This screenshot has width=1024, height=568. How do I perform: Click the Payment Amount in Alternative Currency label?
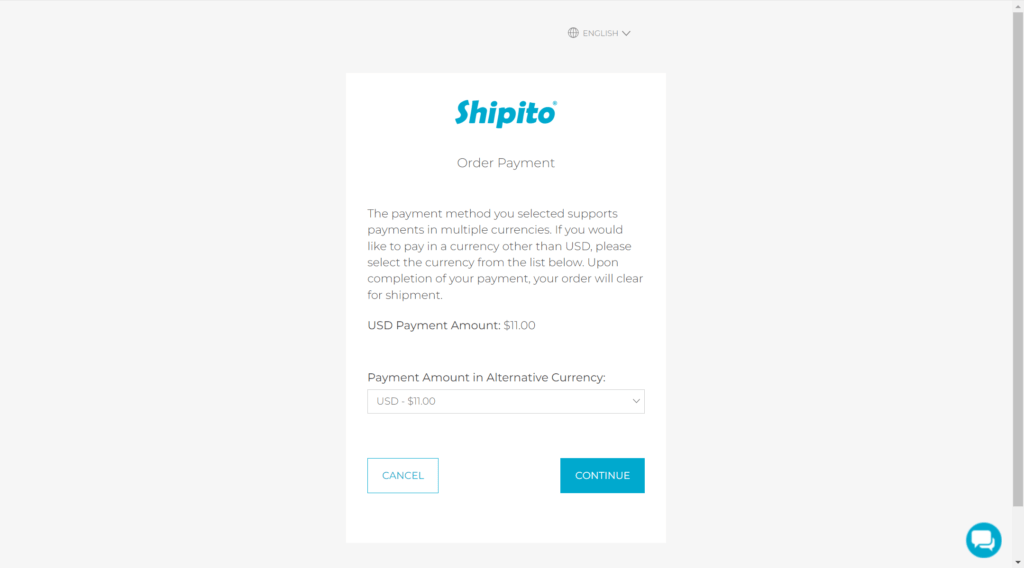click(486, 377)
